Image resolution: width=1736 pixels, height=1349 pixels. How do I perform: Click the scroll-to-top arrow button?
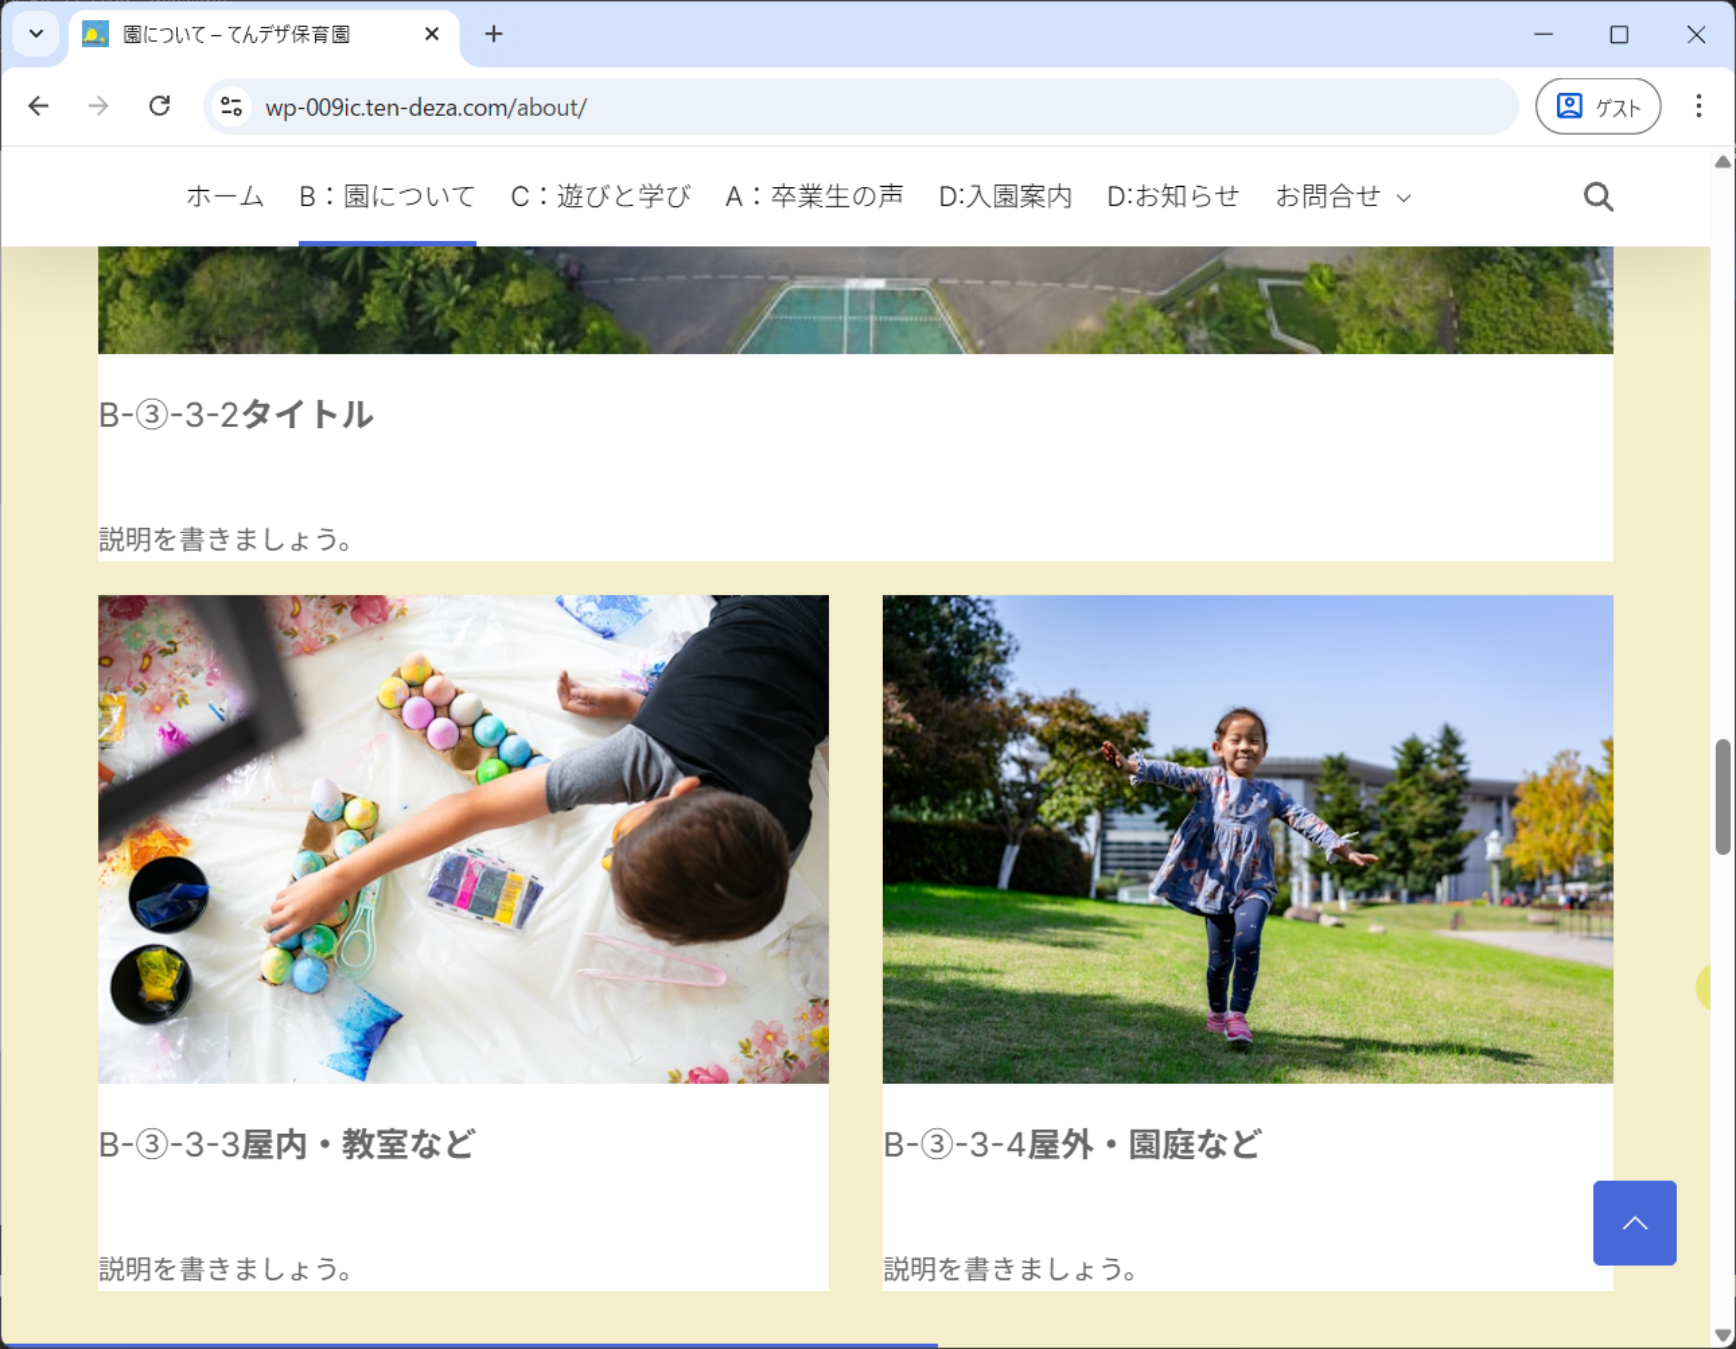point(1634,1222)
